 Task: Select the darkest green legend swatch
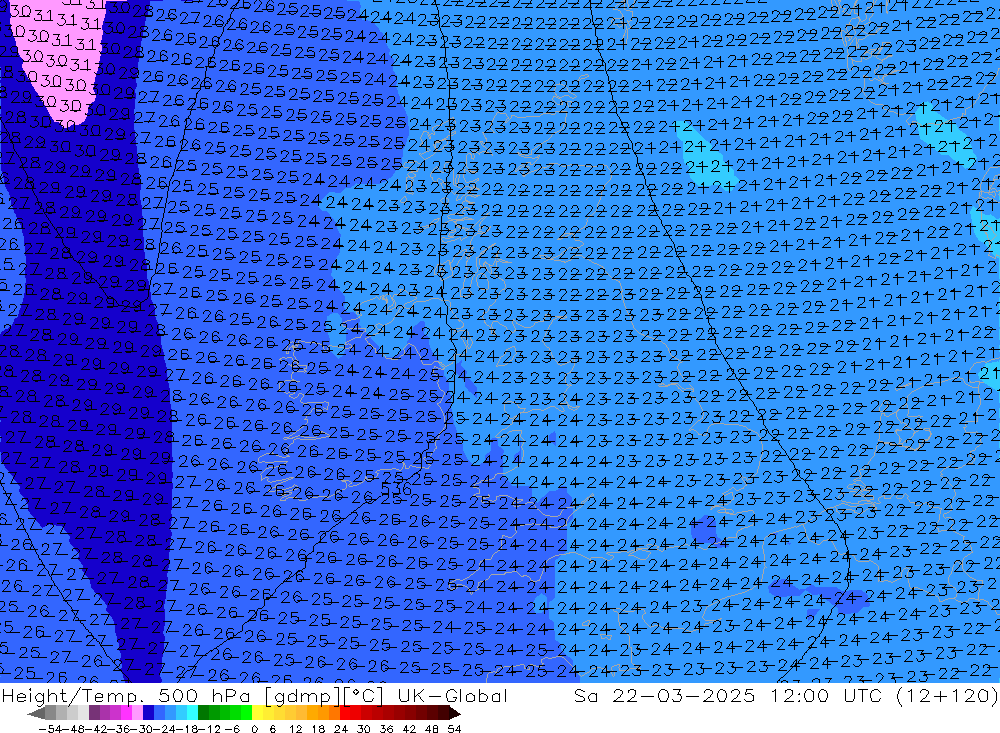(203, 712)
